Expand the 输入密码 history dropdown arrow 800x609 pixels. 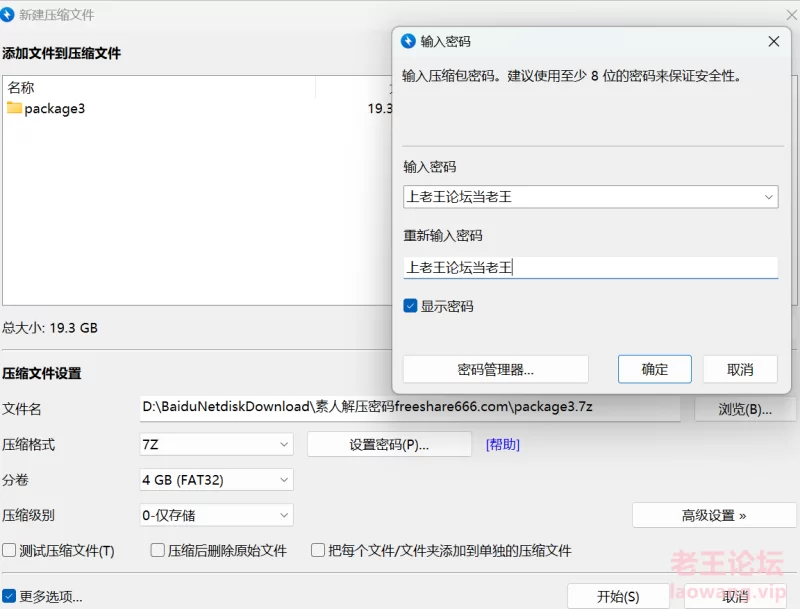coord(768,197)
